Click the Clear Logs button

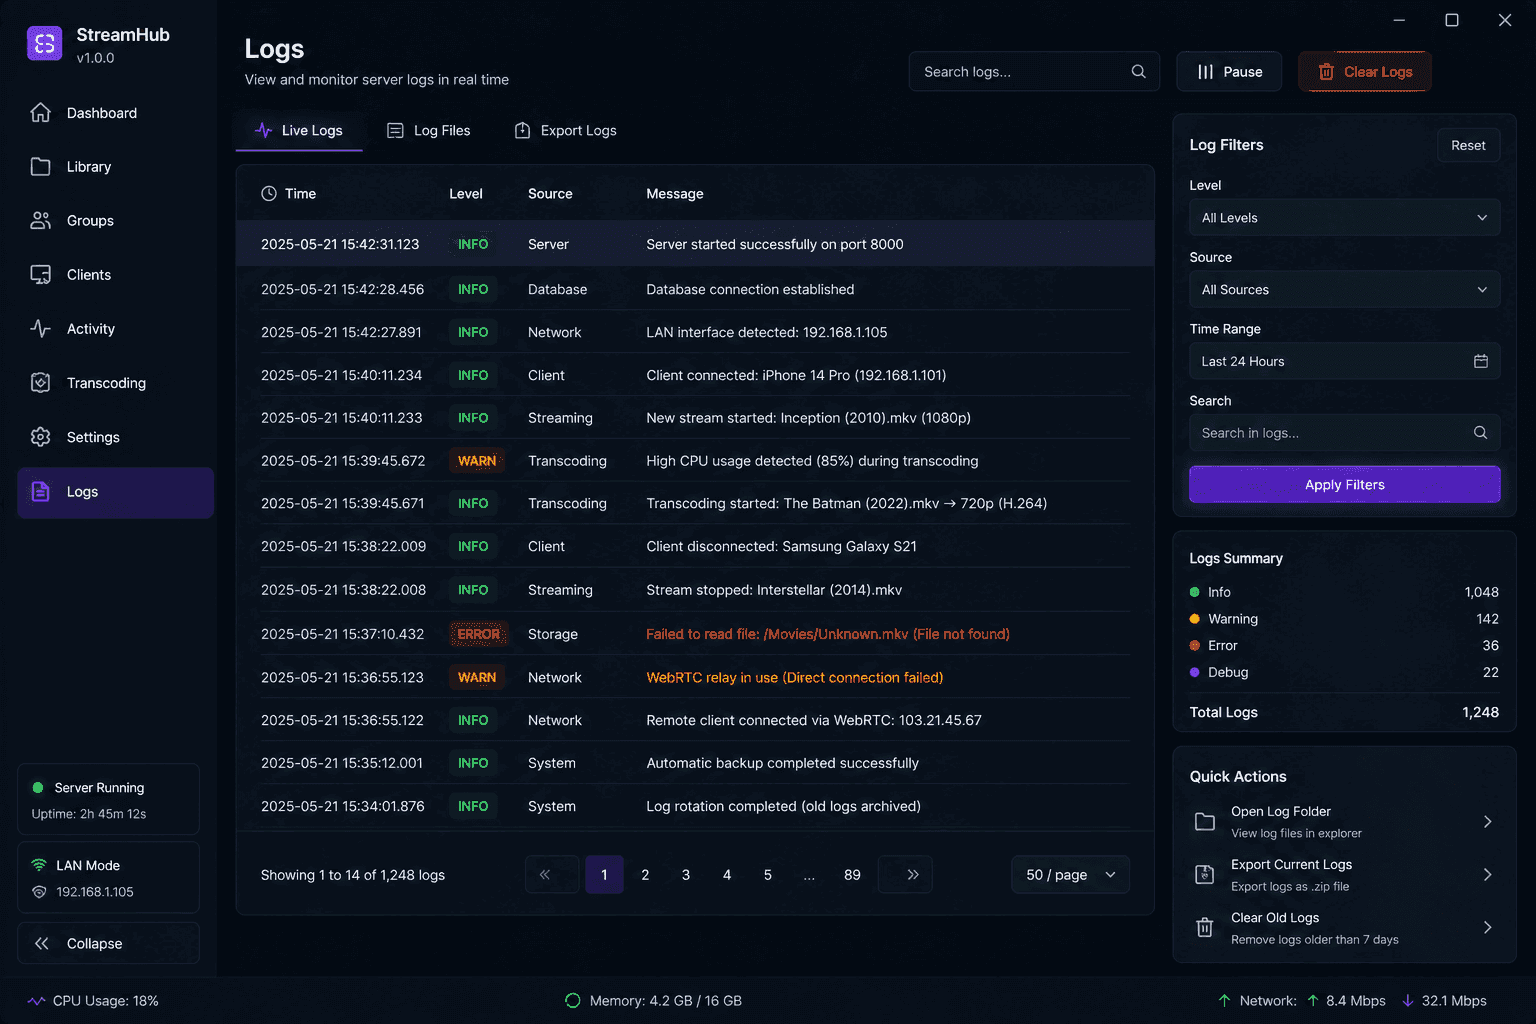(x=1365, y=71)
